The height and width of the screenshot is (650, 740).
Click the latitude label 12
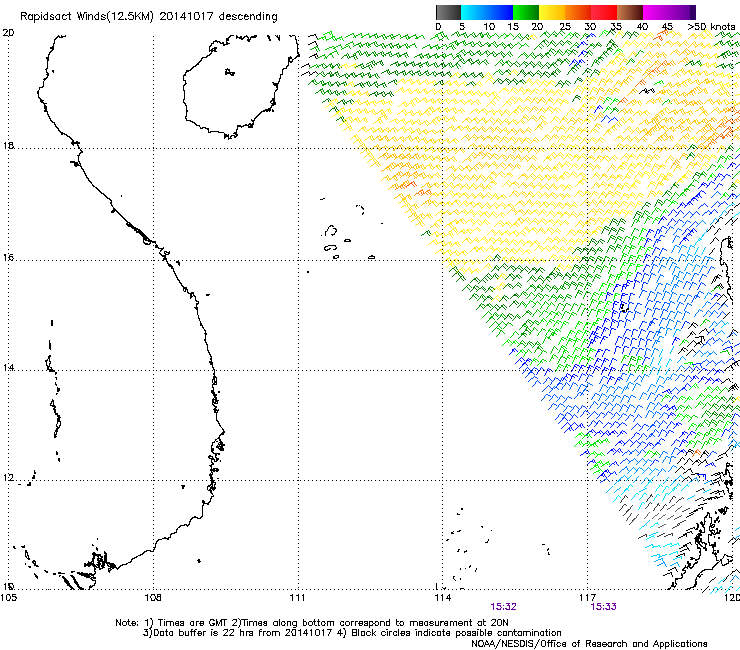pos(8,478)
